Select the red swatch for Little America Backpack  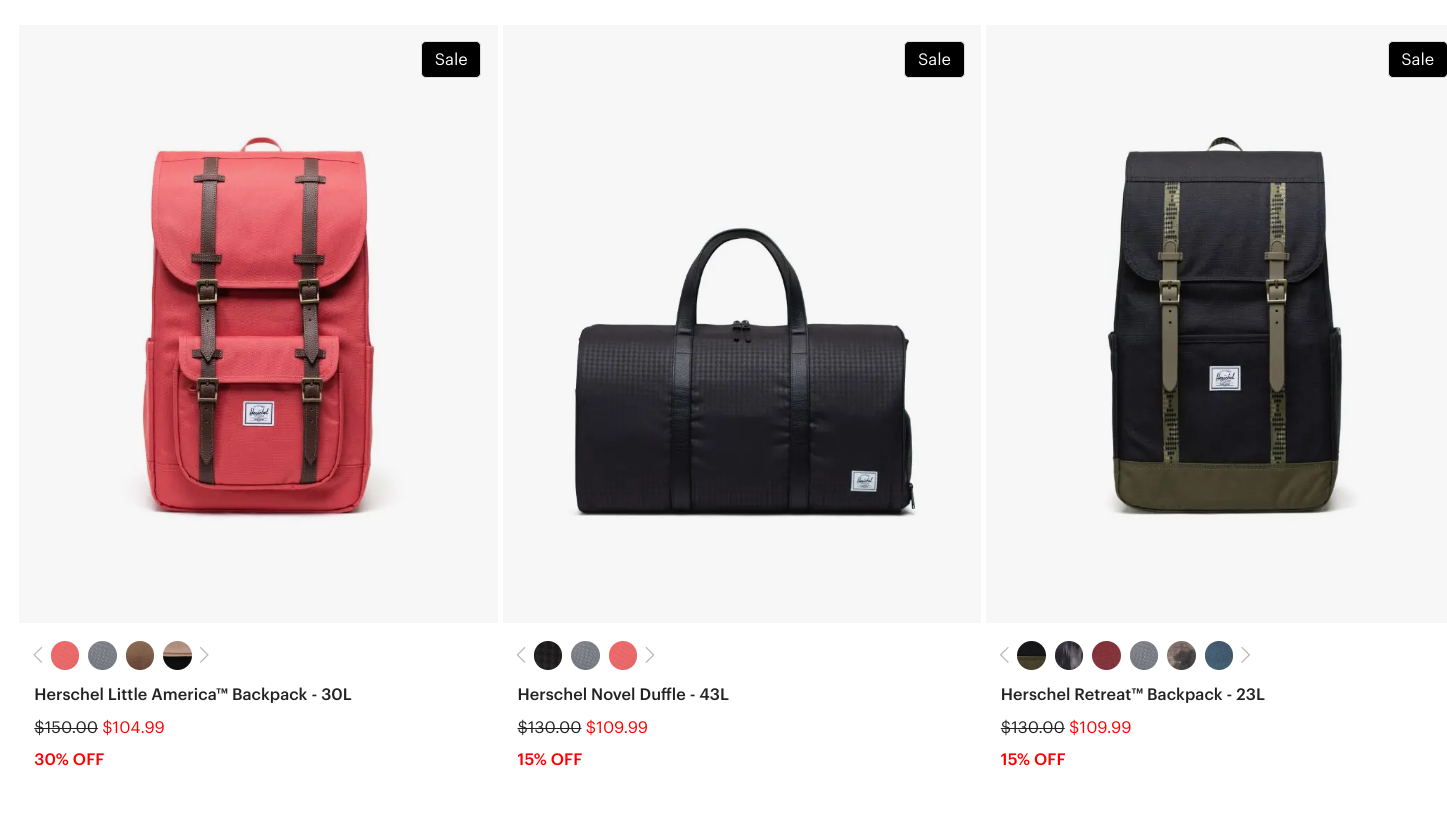[65, 655]
